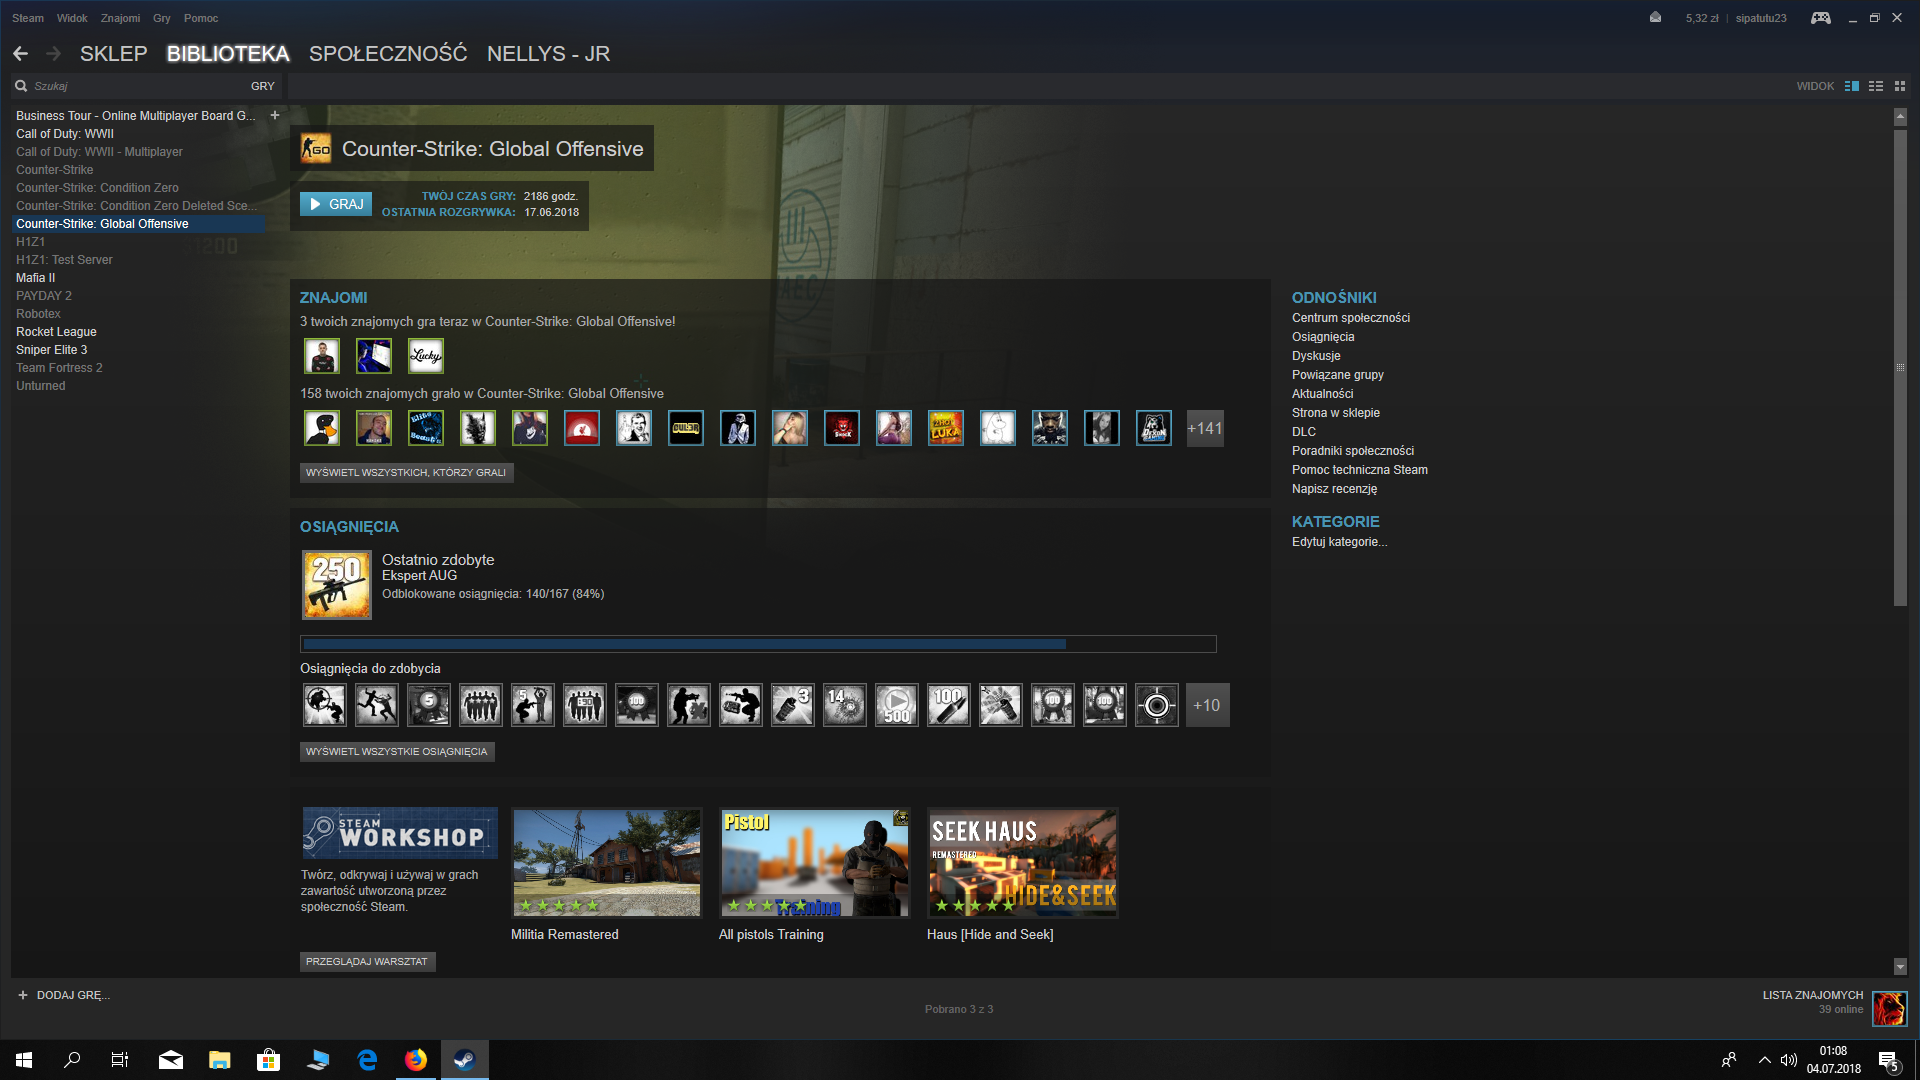
Task: Click the +10 more achievements tile
Action: [x=1207, y=705]
